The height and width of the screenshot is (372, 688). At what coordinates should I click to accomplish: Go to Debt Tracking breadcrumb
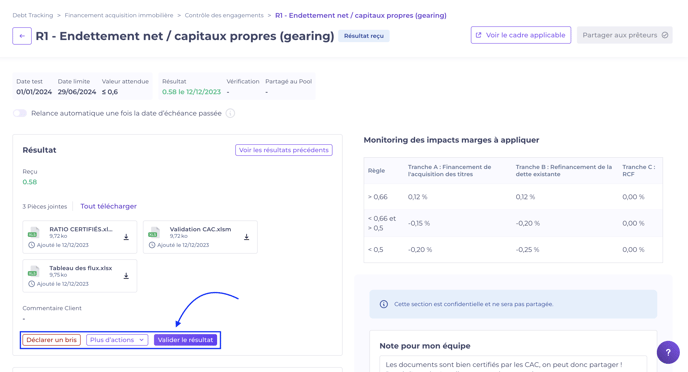click(32, 15)
